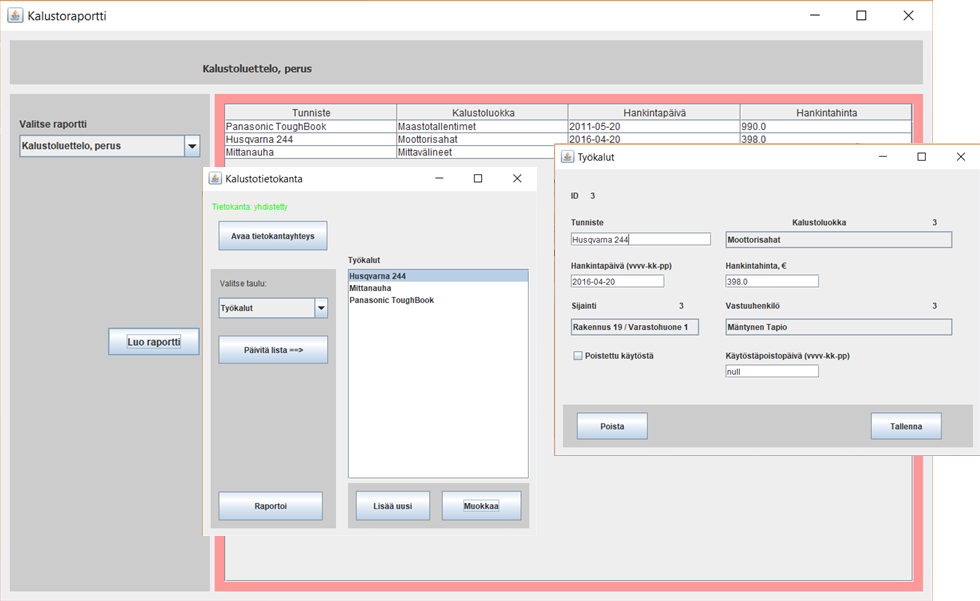Sort by Hankintahinta column header

[826, 113]
